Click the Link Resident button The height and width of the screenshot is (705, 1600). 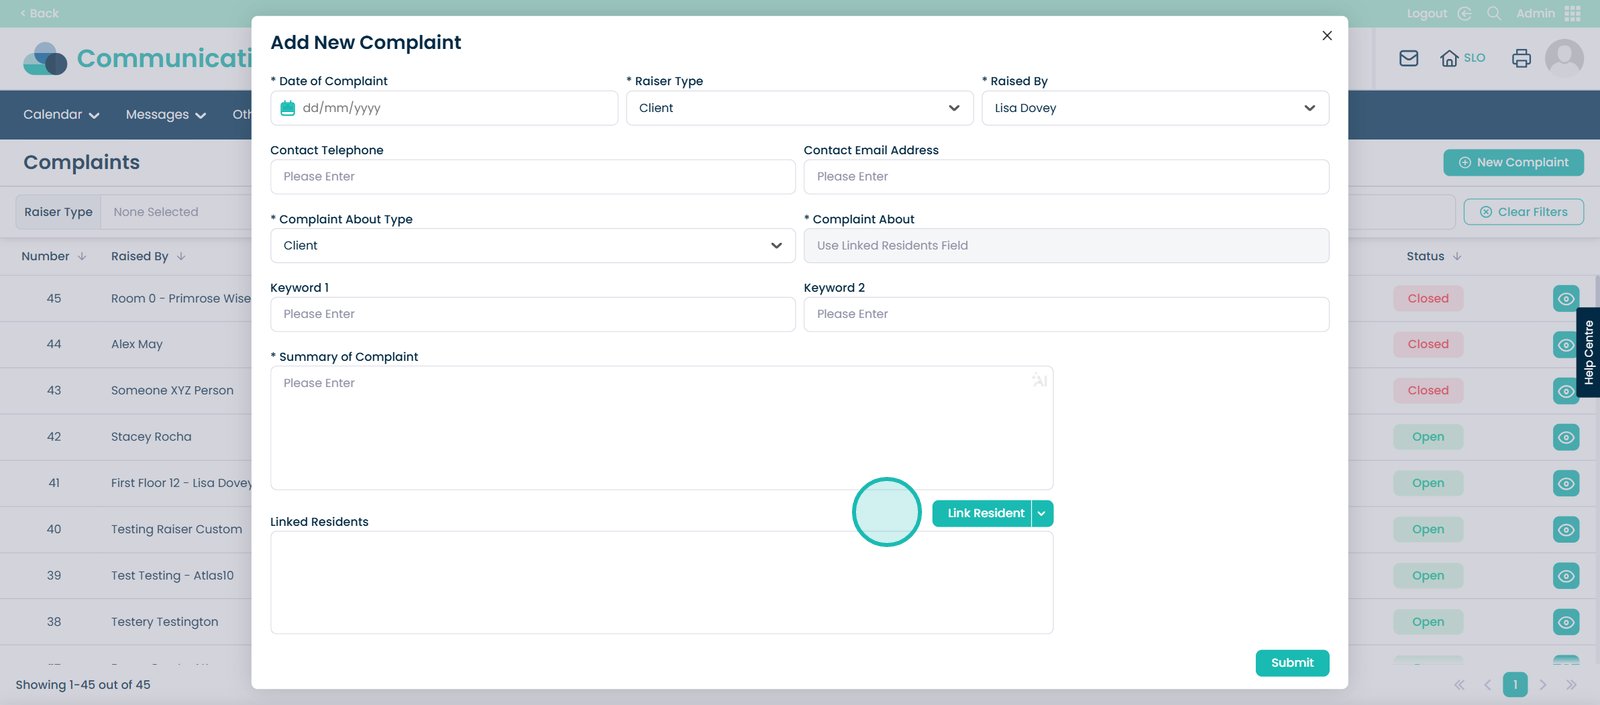985,513
